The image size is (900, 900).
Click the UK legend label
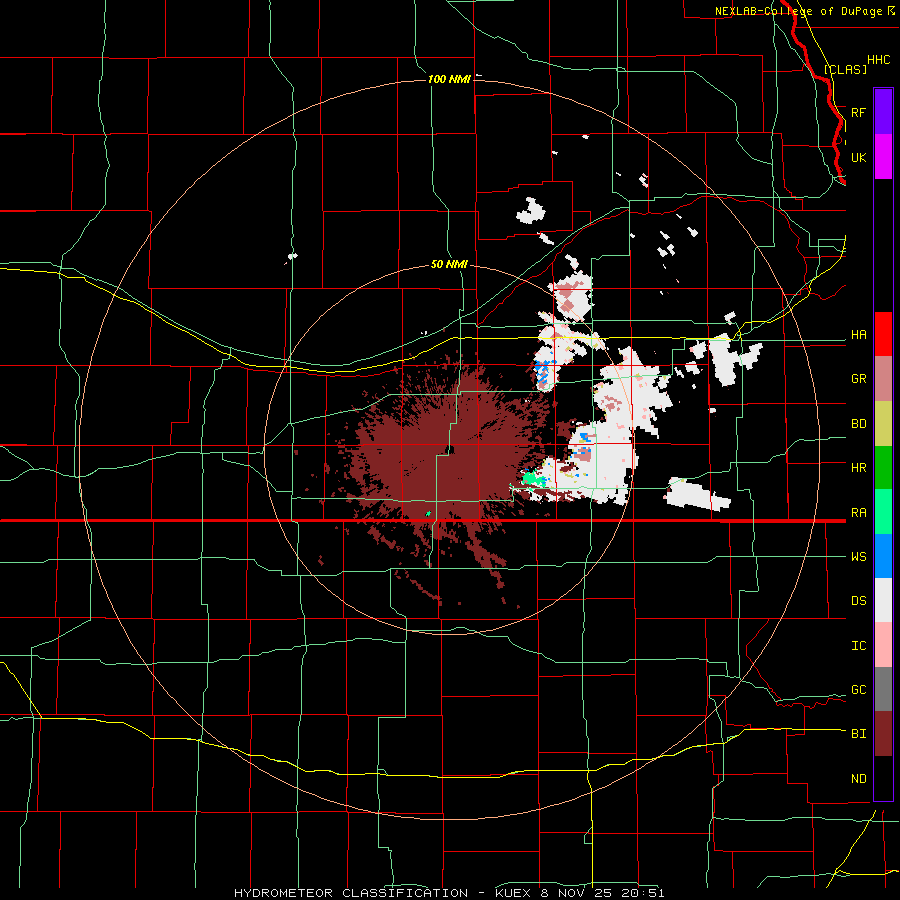(x=858, y=158)
